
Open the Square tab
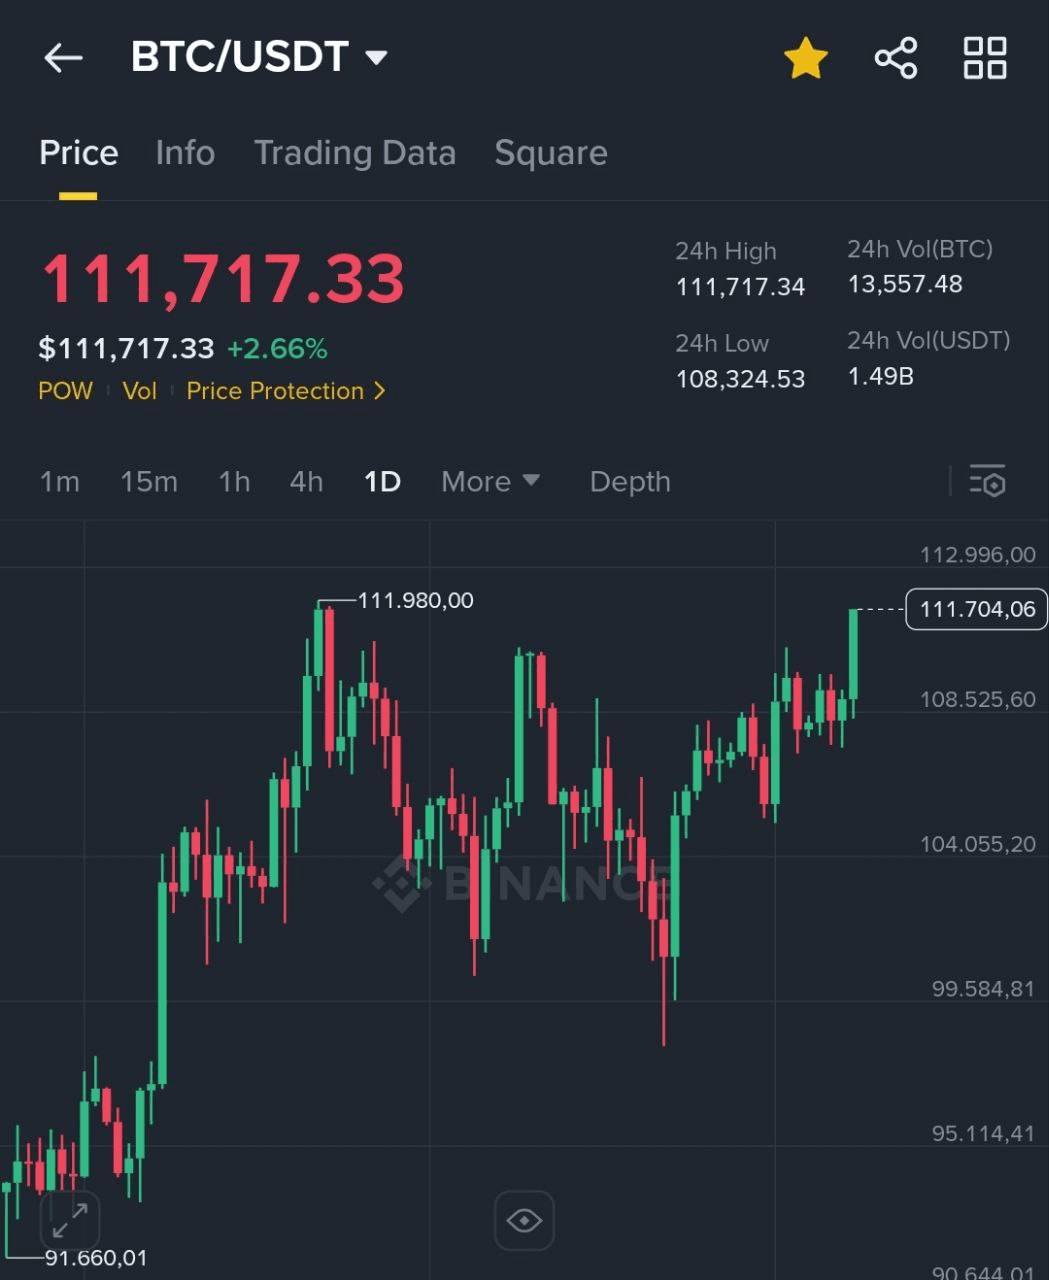[x=551, y=153]
